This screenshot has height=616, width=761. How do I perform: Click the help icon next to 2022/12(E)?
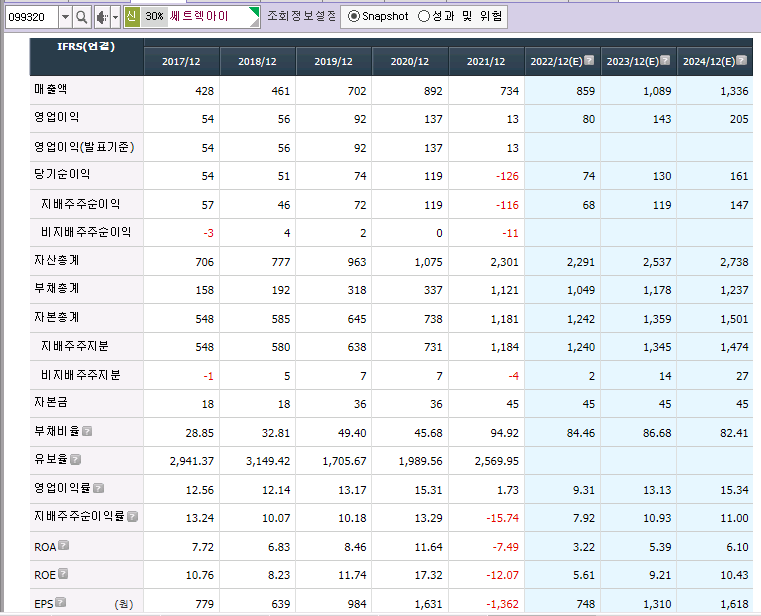[589, 60]
